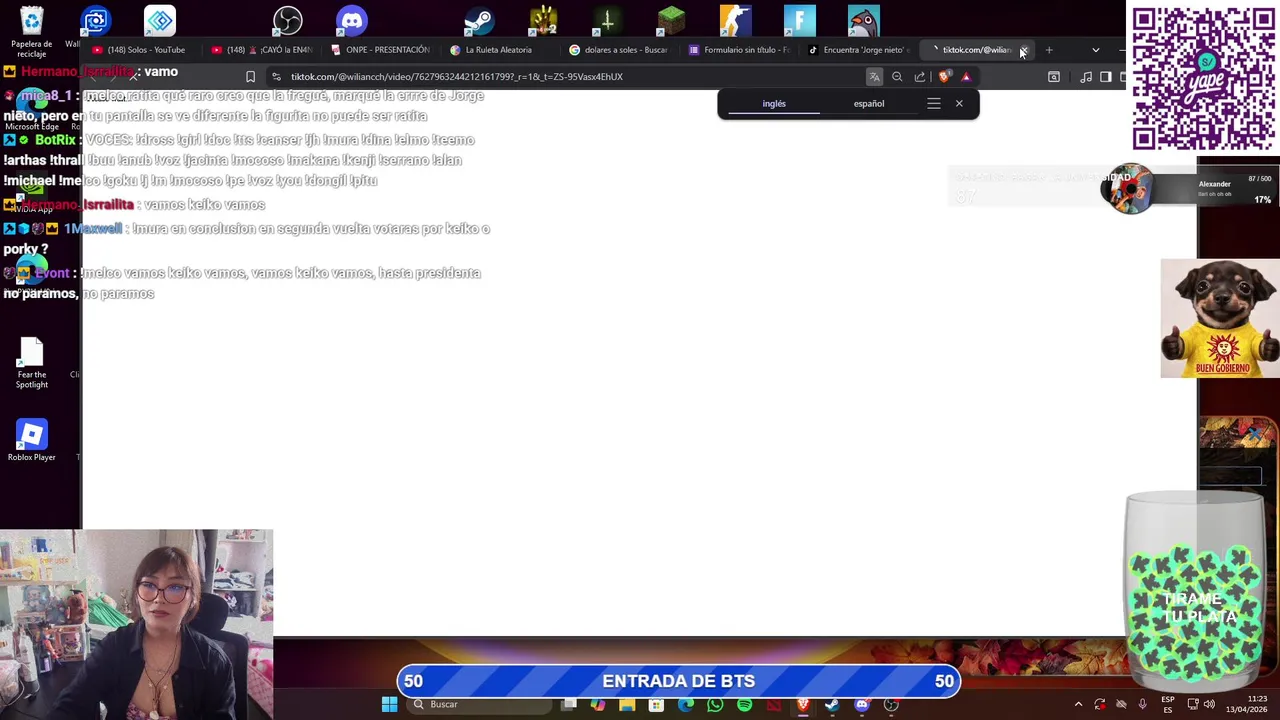Open the OBS Studio desktop shortcut
This screenshot has width=1280, height=720.
(288, 20)
